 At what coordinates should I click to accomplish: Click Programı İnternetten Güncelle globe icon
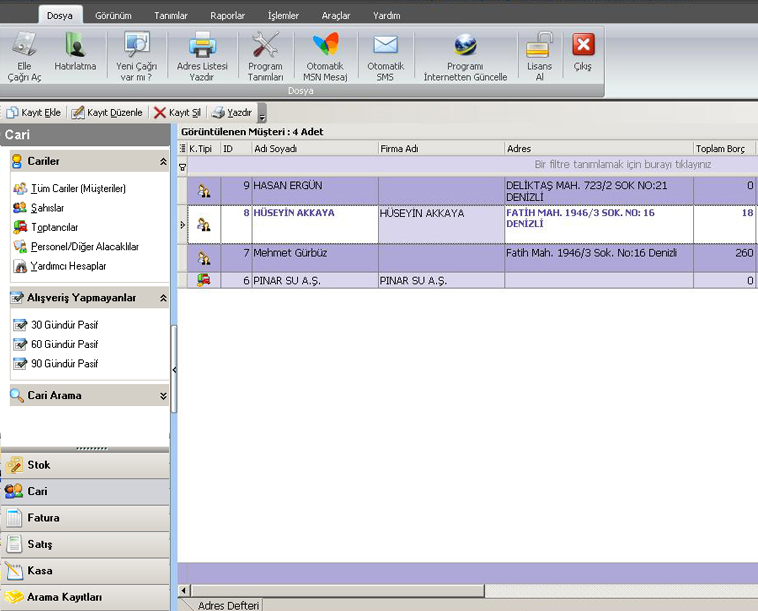(x=465, y=46)
